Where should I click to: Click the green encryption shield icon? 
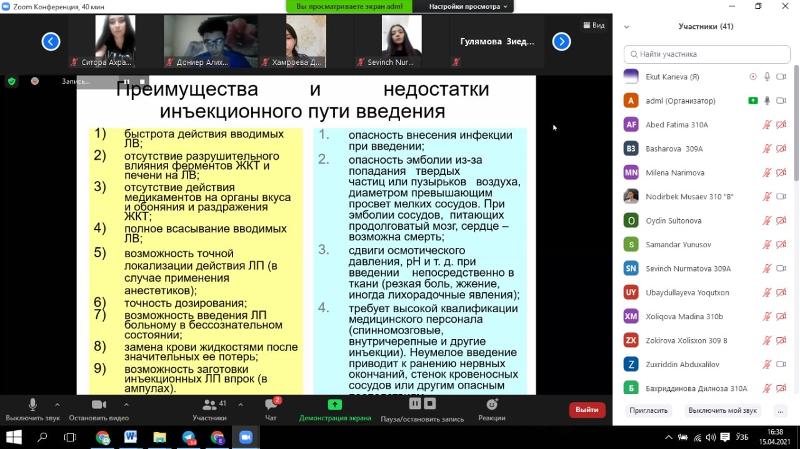pyautogui.click(x=12, y=81)
